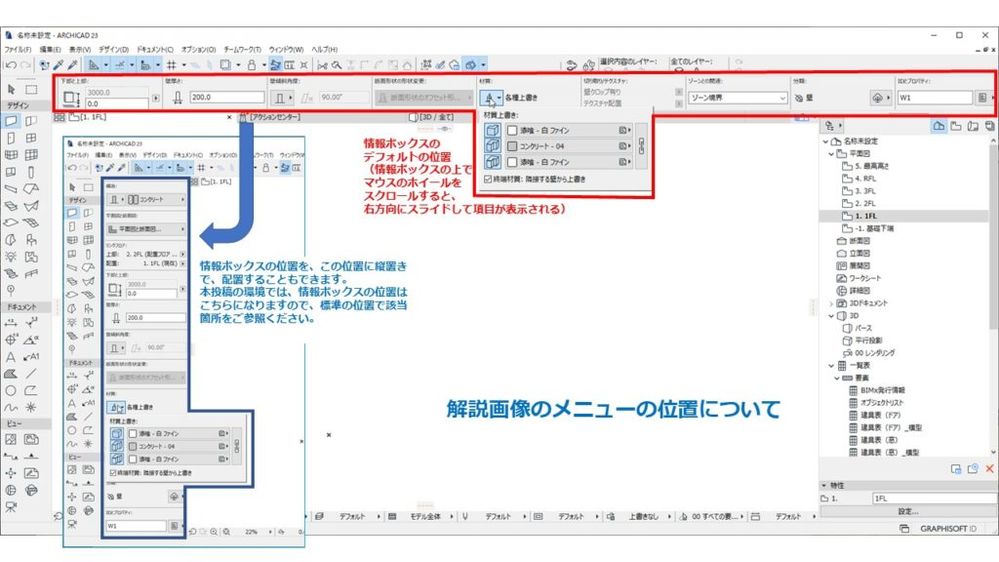999x562 pixels.
Task: Collapse the 3D tree node
Action: (x=831, y=315)
